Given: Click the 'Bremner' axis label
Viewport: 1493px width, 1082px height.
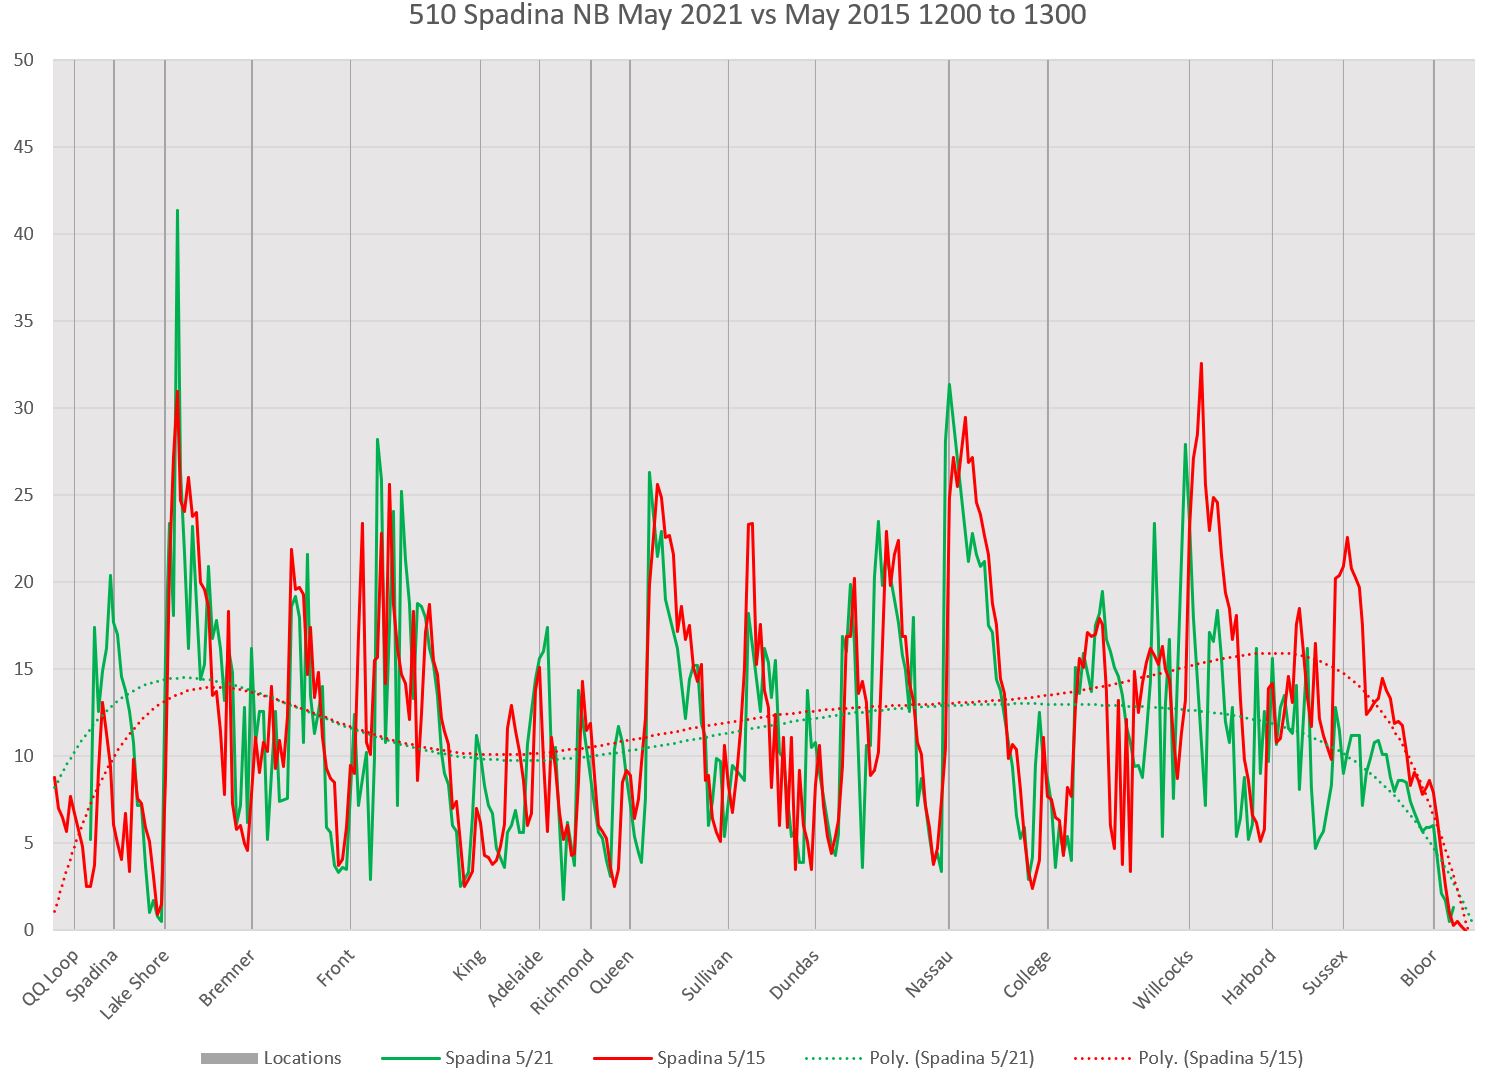Looking at the screenshot, I should tap(228, 977).
